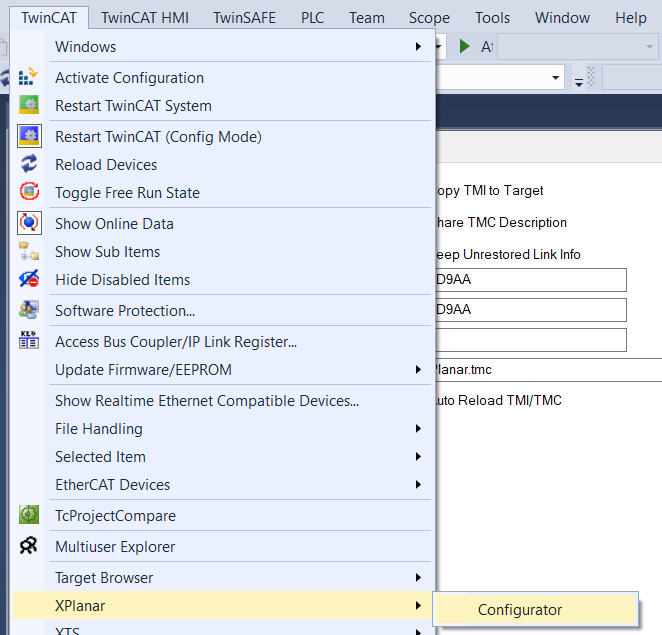Click the Activate Configuration icon
Screen dimensions: 662x635
[29, 77]
